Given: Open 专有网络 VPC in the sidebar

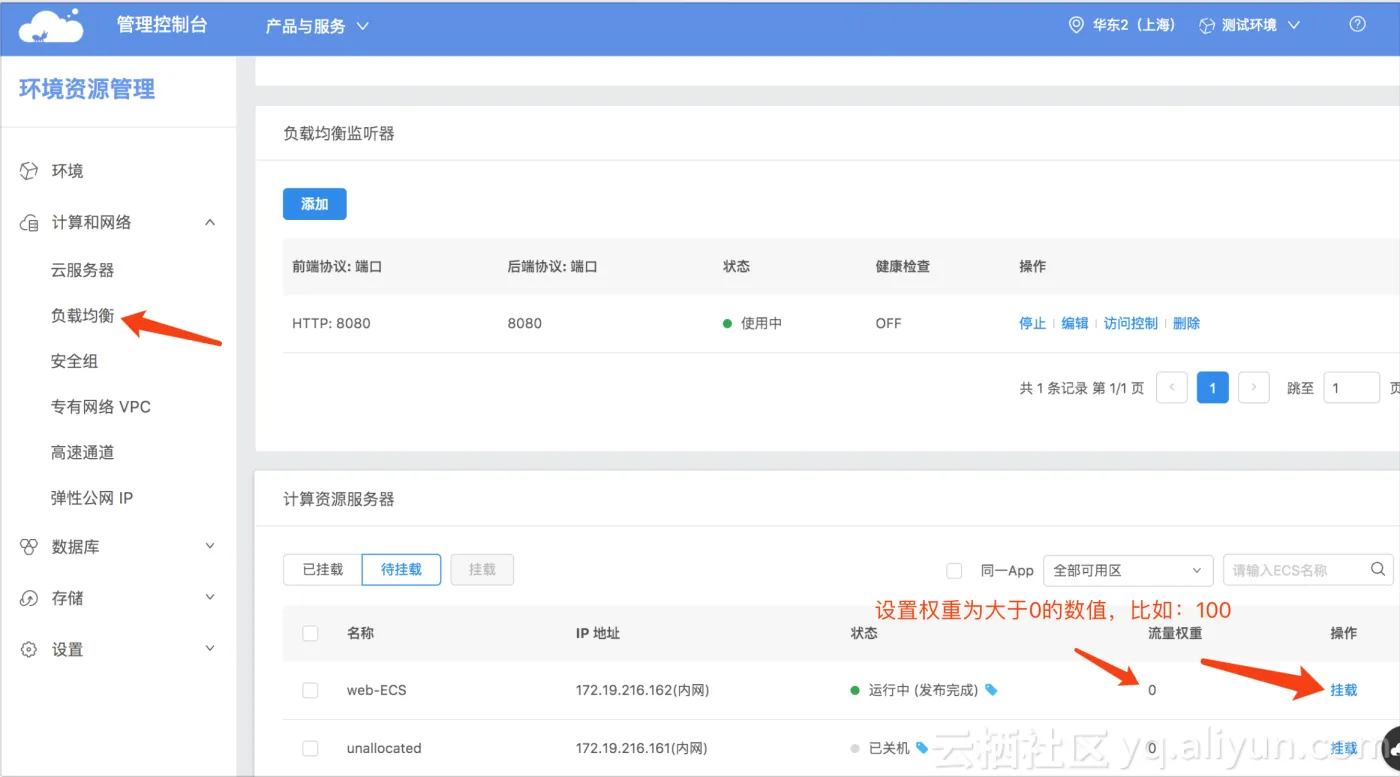Looking at the screenshot, I should [x=101, y=407].
